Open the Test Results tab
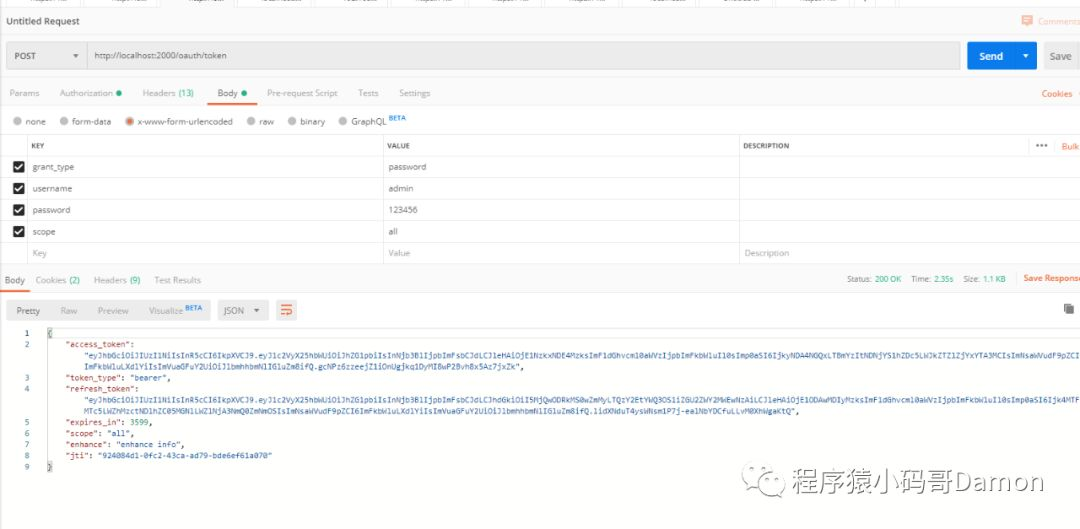This screenshot has height=529, width=1080. point(178,280)
